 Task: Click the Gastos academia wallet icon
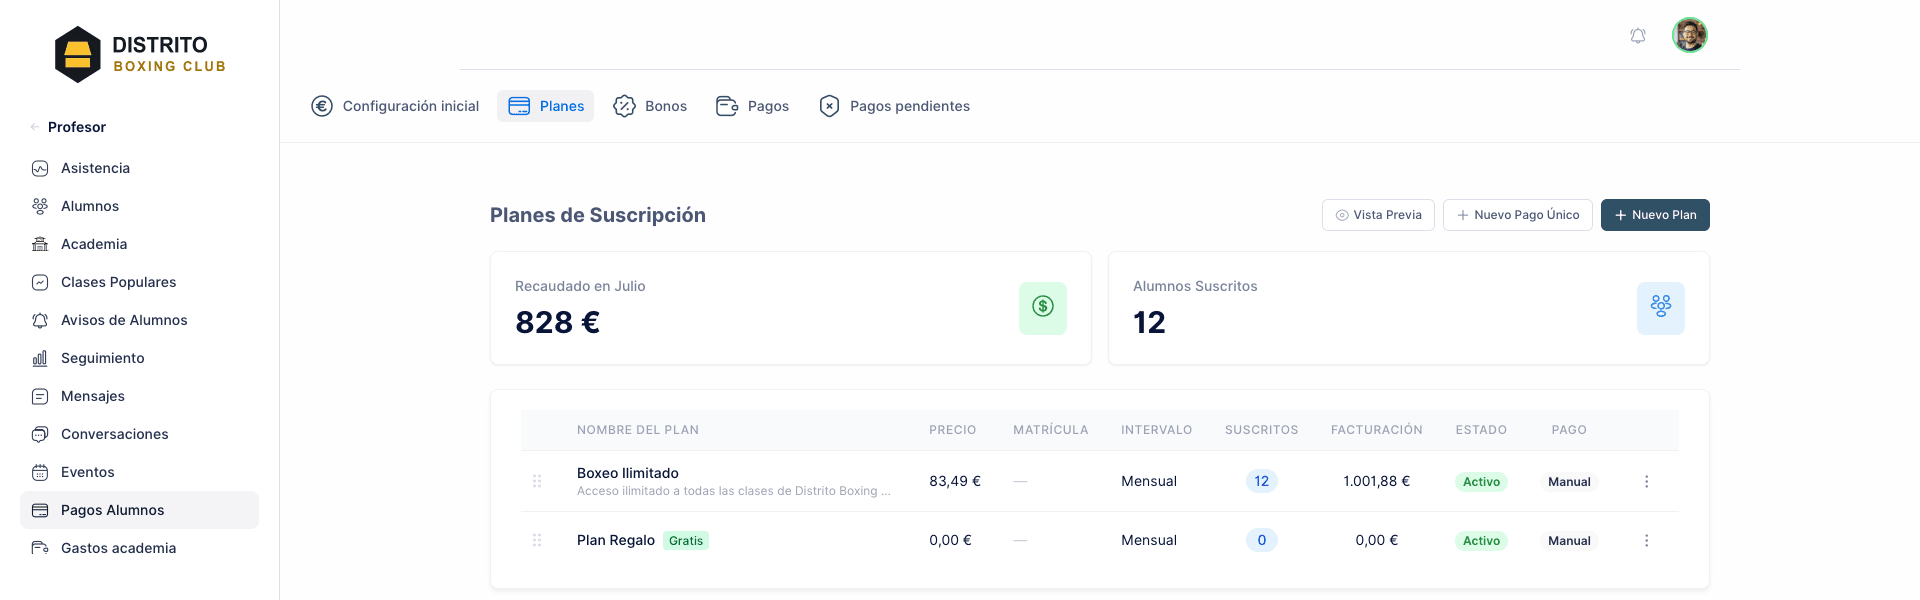40,548
